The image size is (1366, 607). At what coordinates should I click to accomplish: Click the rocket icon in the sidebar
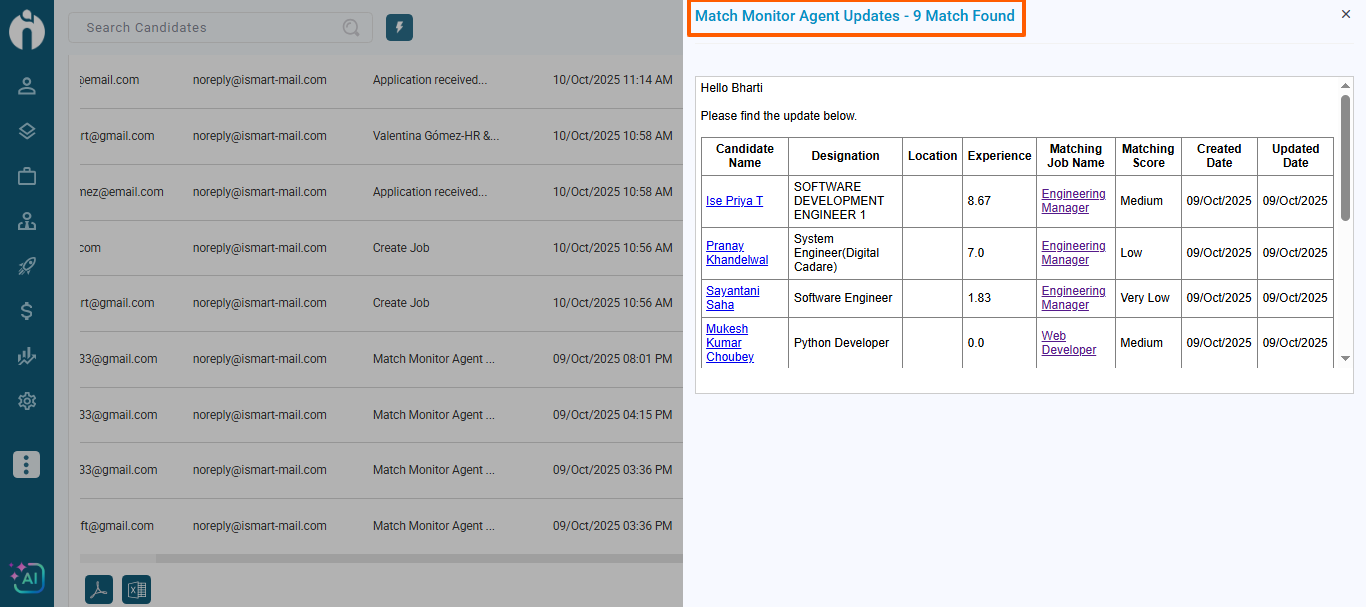click(27, 266)
